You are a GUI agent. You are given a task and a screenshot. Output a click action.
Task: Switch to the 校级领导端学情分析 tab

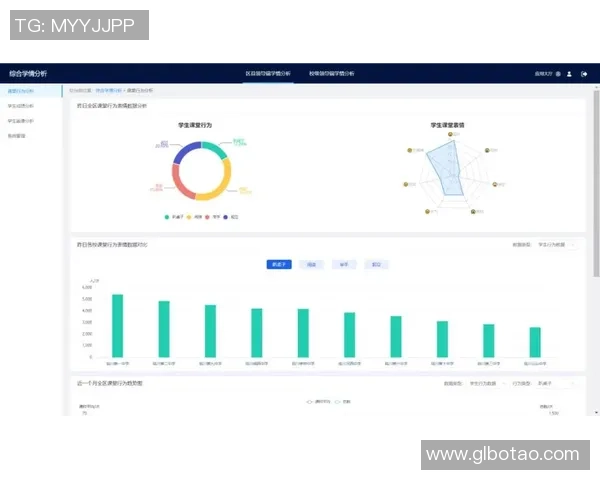click(331, 74)
